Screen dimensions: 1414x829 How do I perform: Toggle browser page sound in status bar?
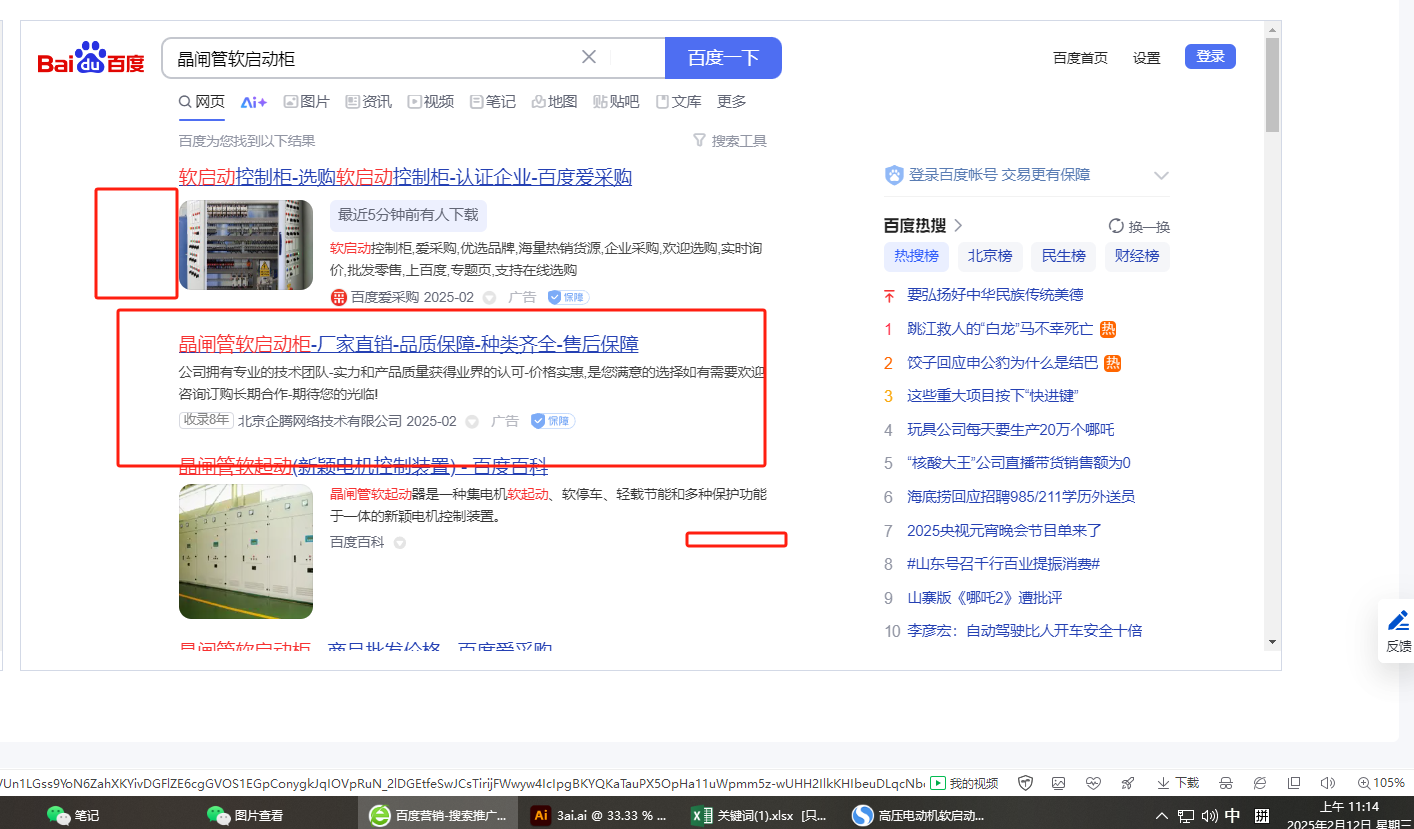pos(1328,783)
